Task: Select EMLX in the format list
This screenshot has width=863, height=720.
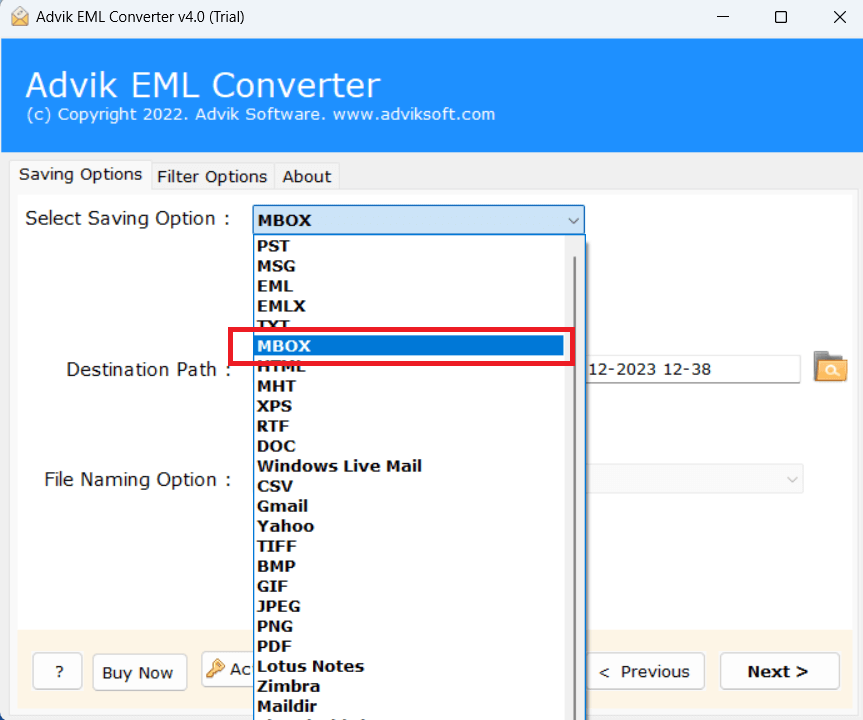Action: [409, 306]
